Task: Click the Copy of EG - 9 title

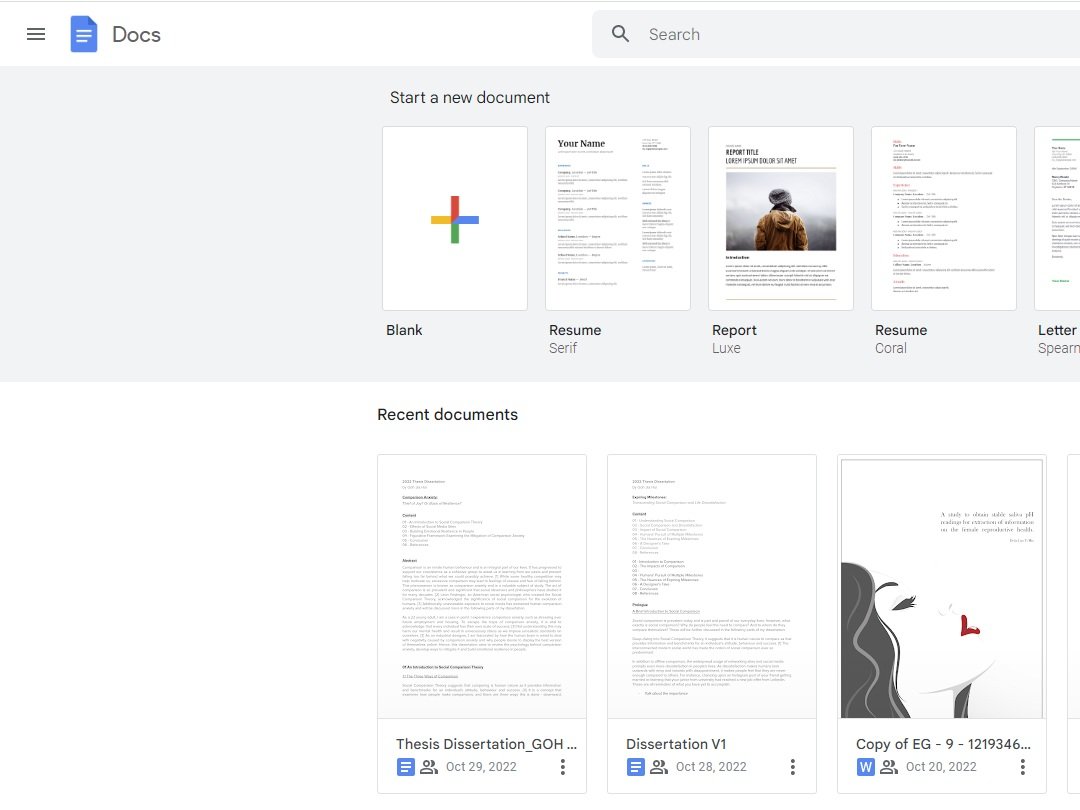Action: click(943, 744)
